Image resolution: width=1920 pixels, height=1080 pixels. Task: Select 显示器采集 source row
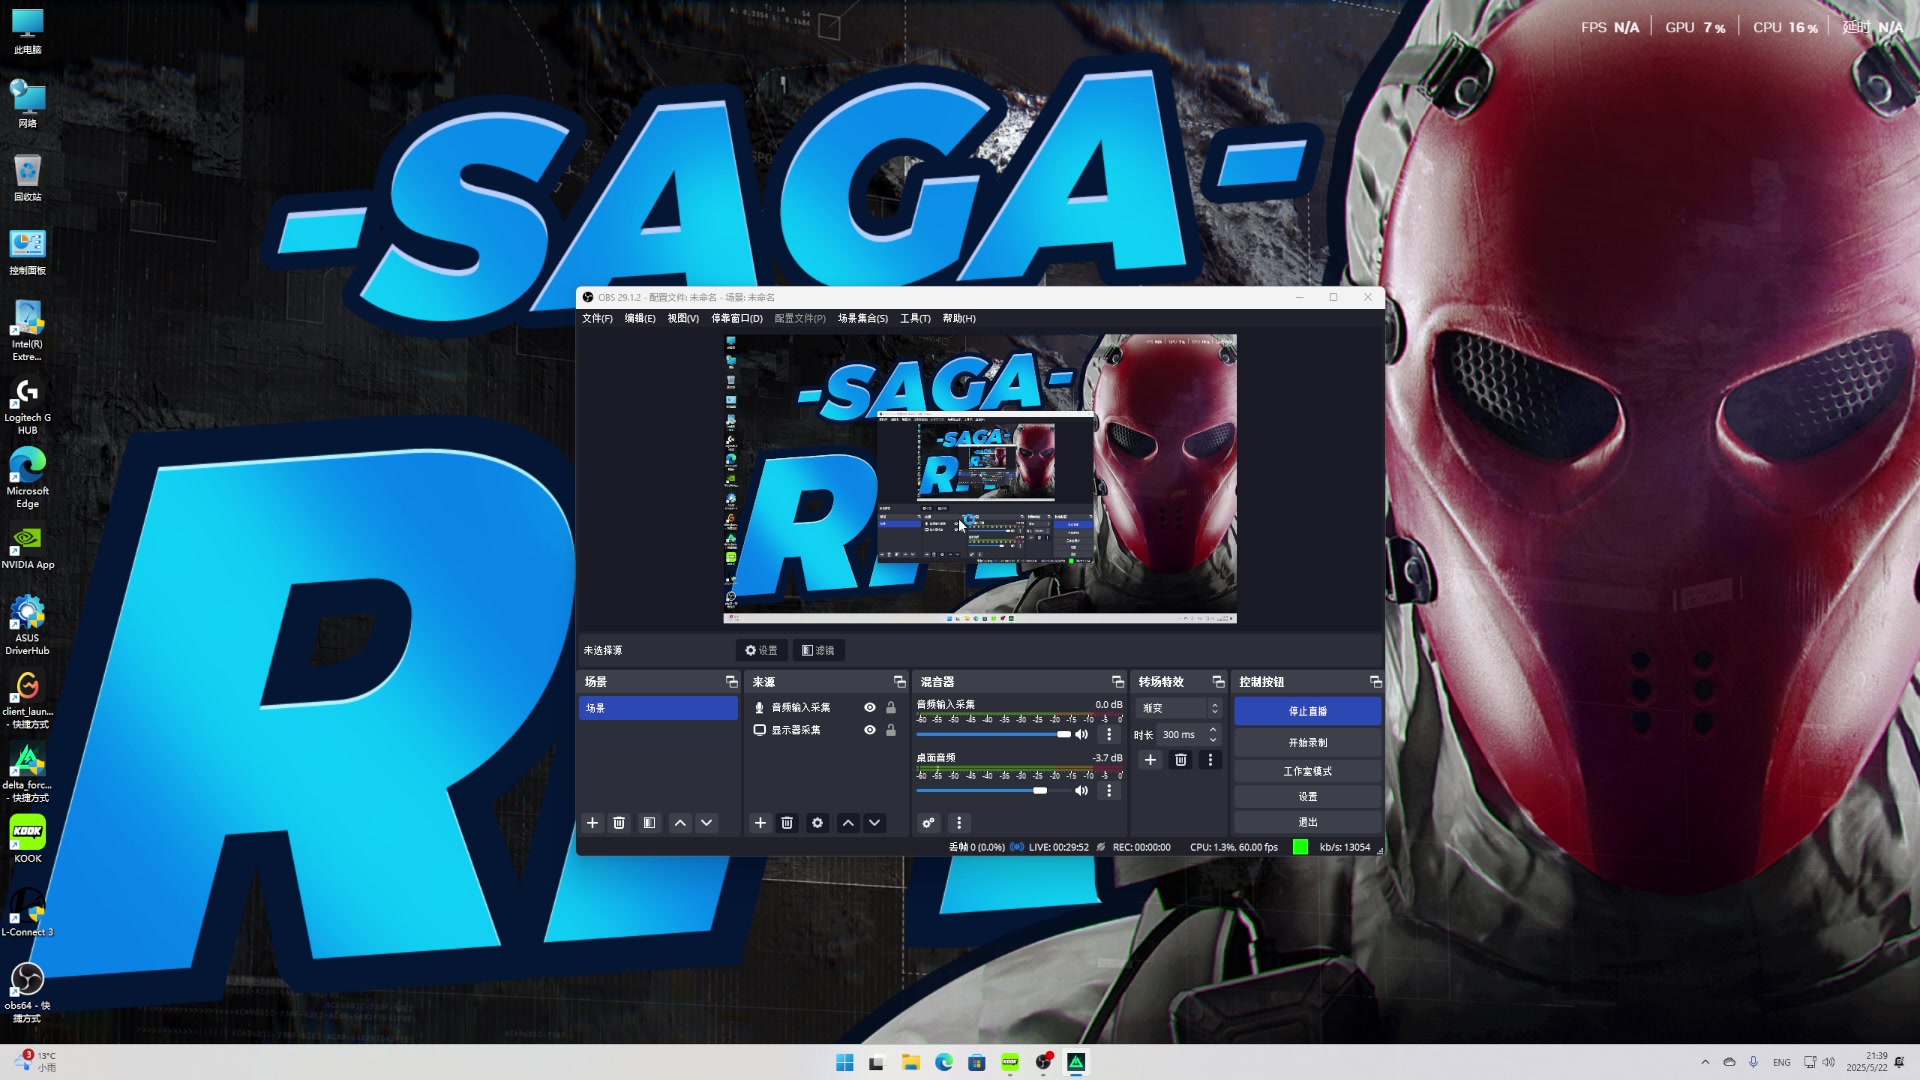[x=826, y=730]
